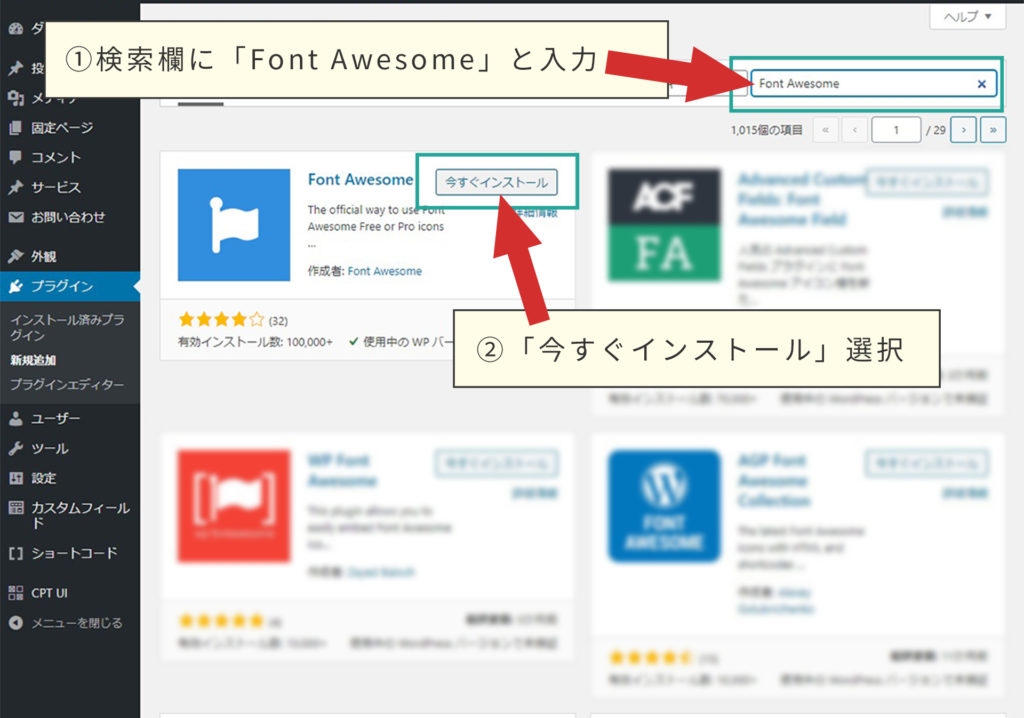Image resolution: width=1024 pixels, height=718 pixels.
Task: Click the plug icon beside プラグイン
Action: coord(16,286)
